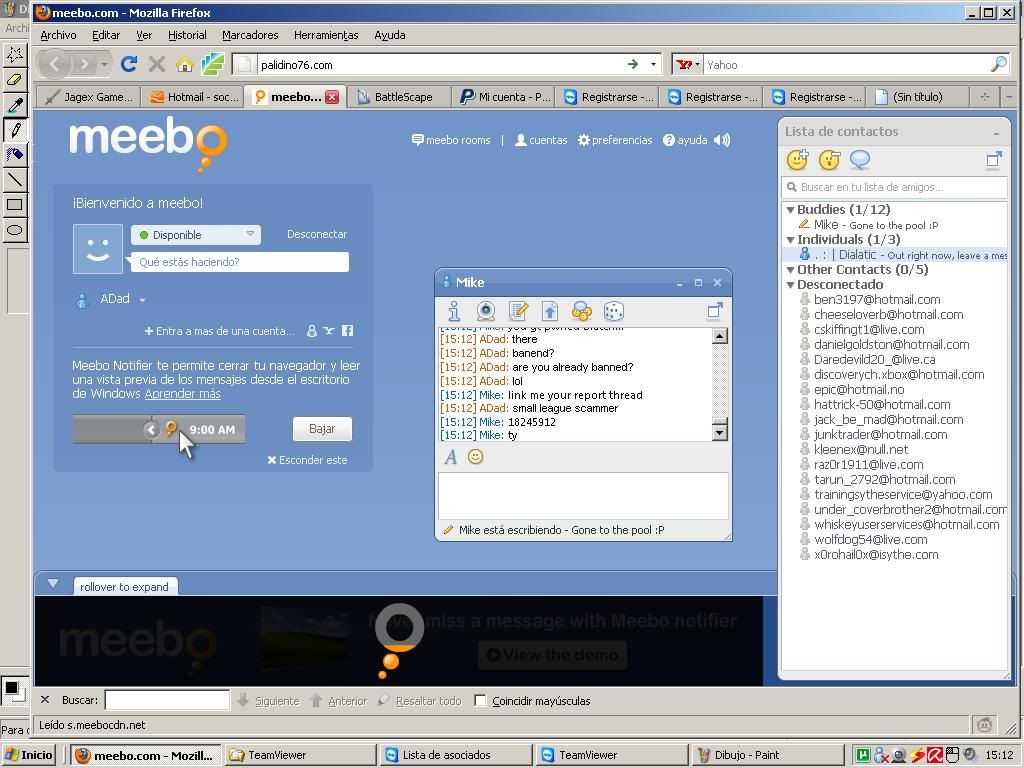Open the emoticon picker in chat

click(x=475, y=456)
